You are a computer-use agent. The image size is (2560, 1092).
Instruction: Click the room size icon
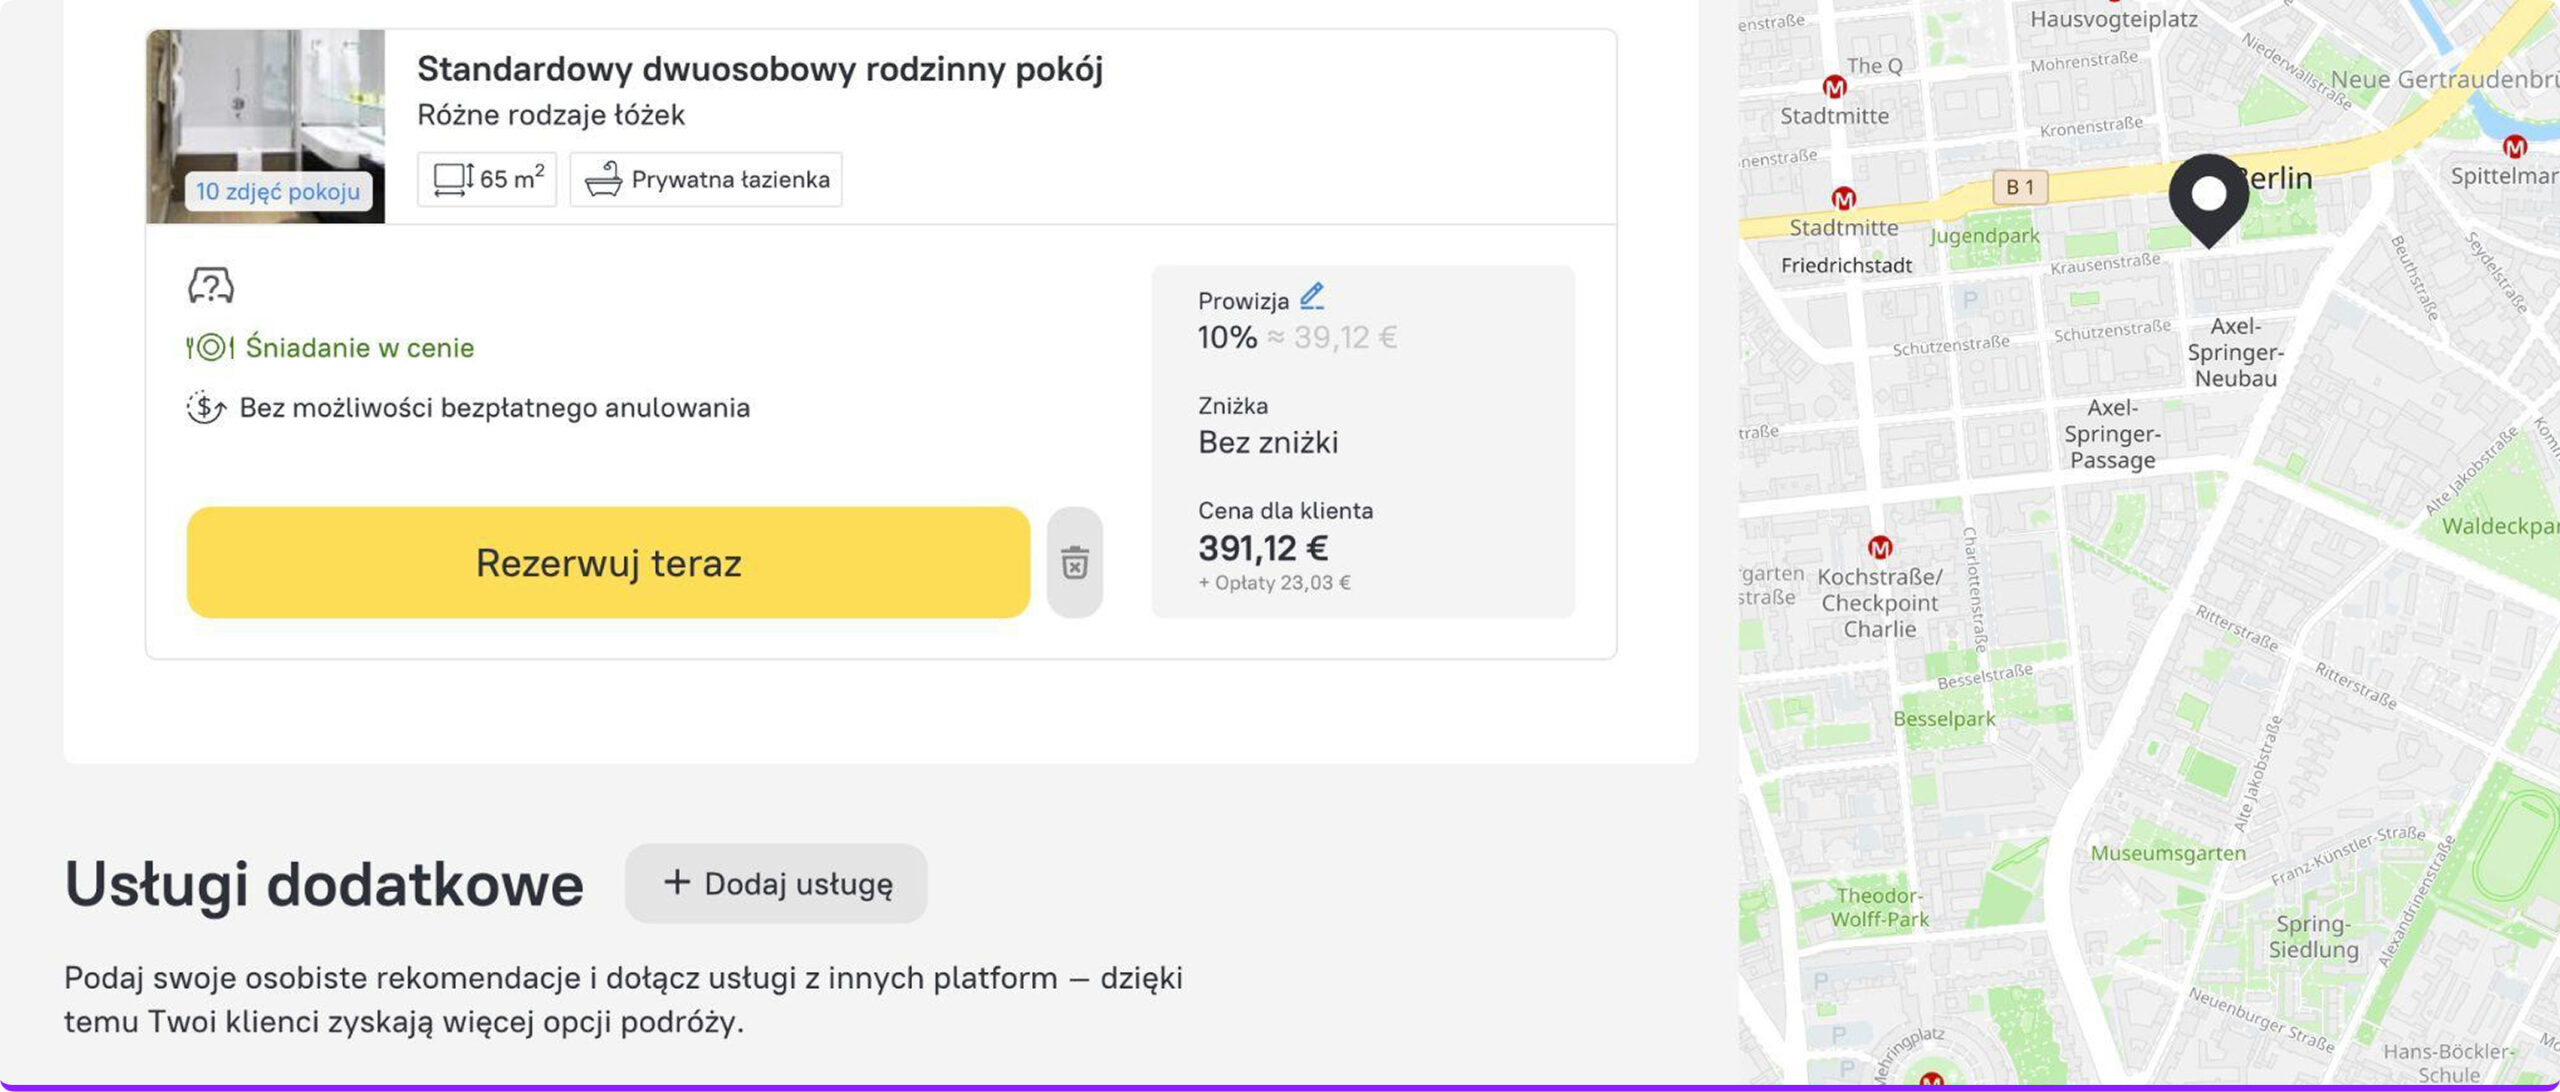[453, 180]
